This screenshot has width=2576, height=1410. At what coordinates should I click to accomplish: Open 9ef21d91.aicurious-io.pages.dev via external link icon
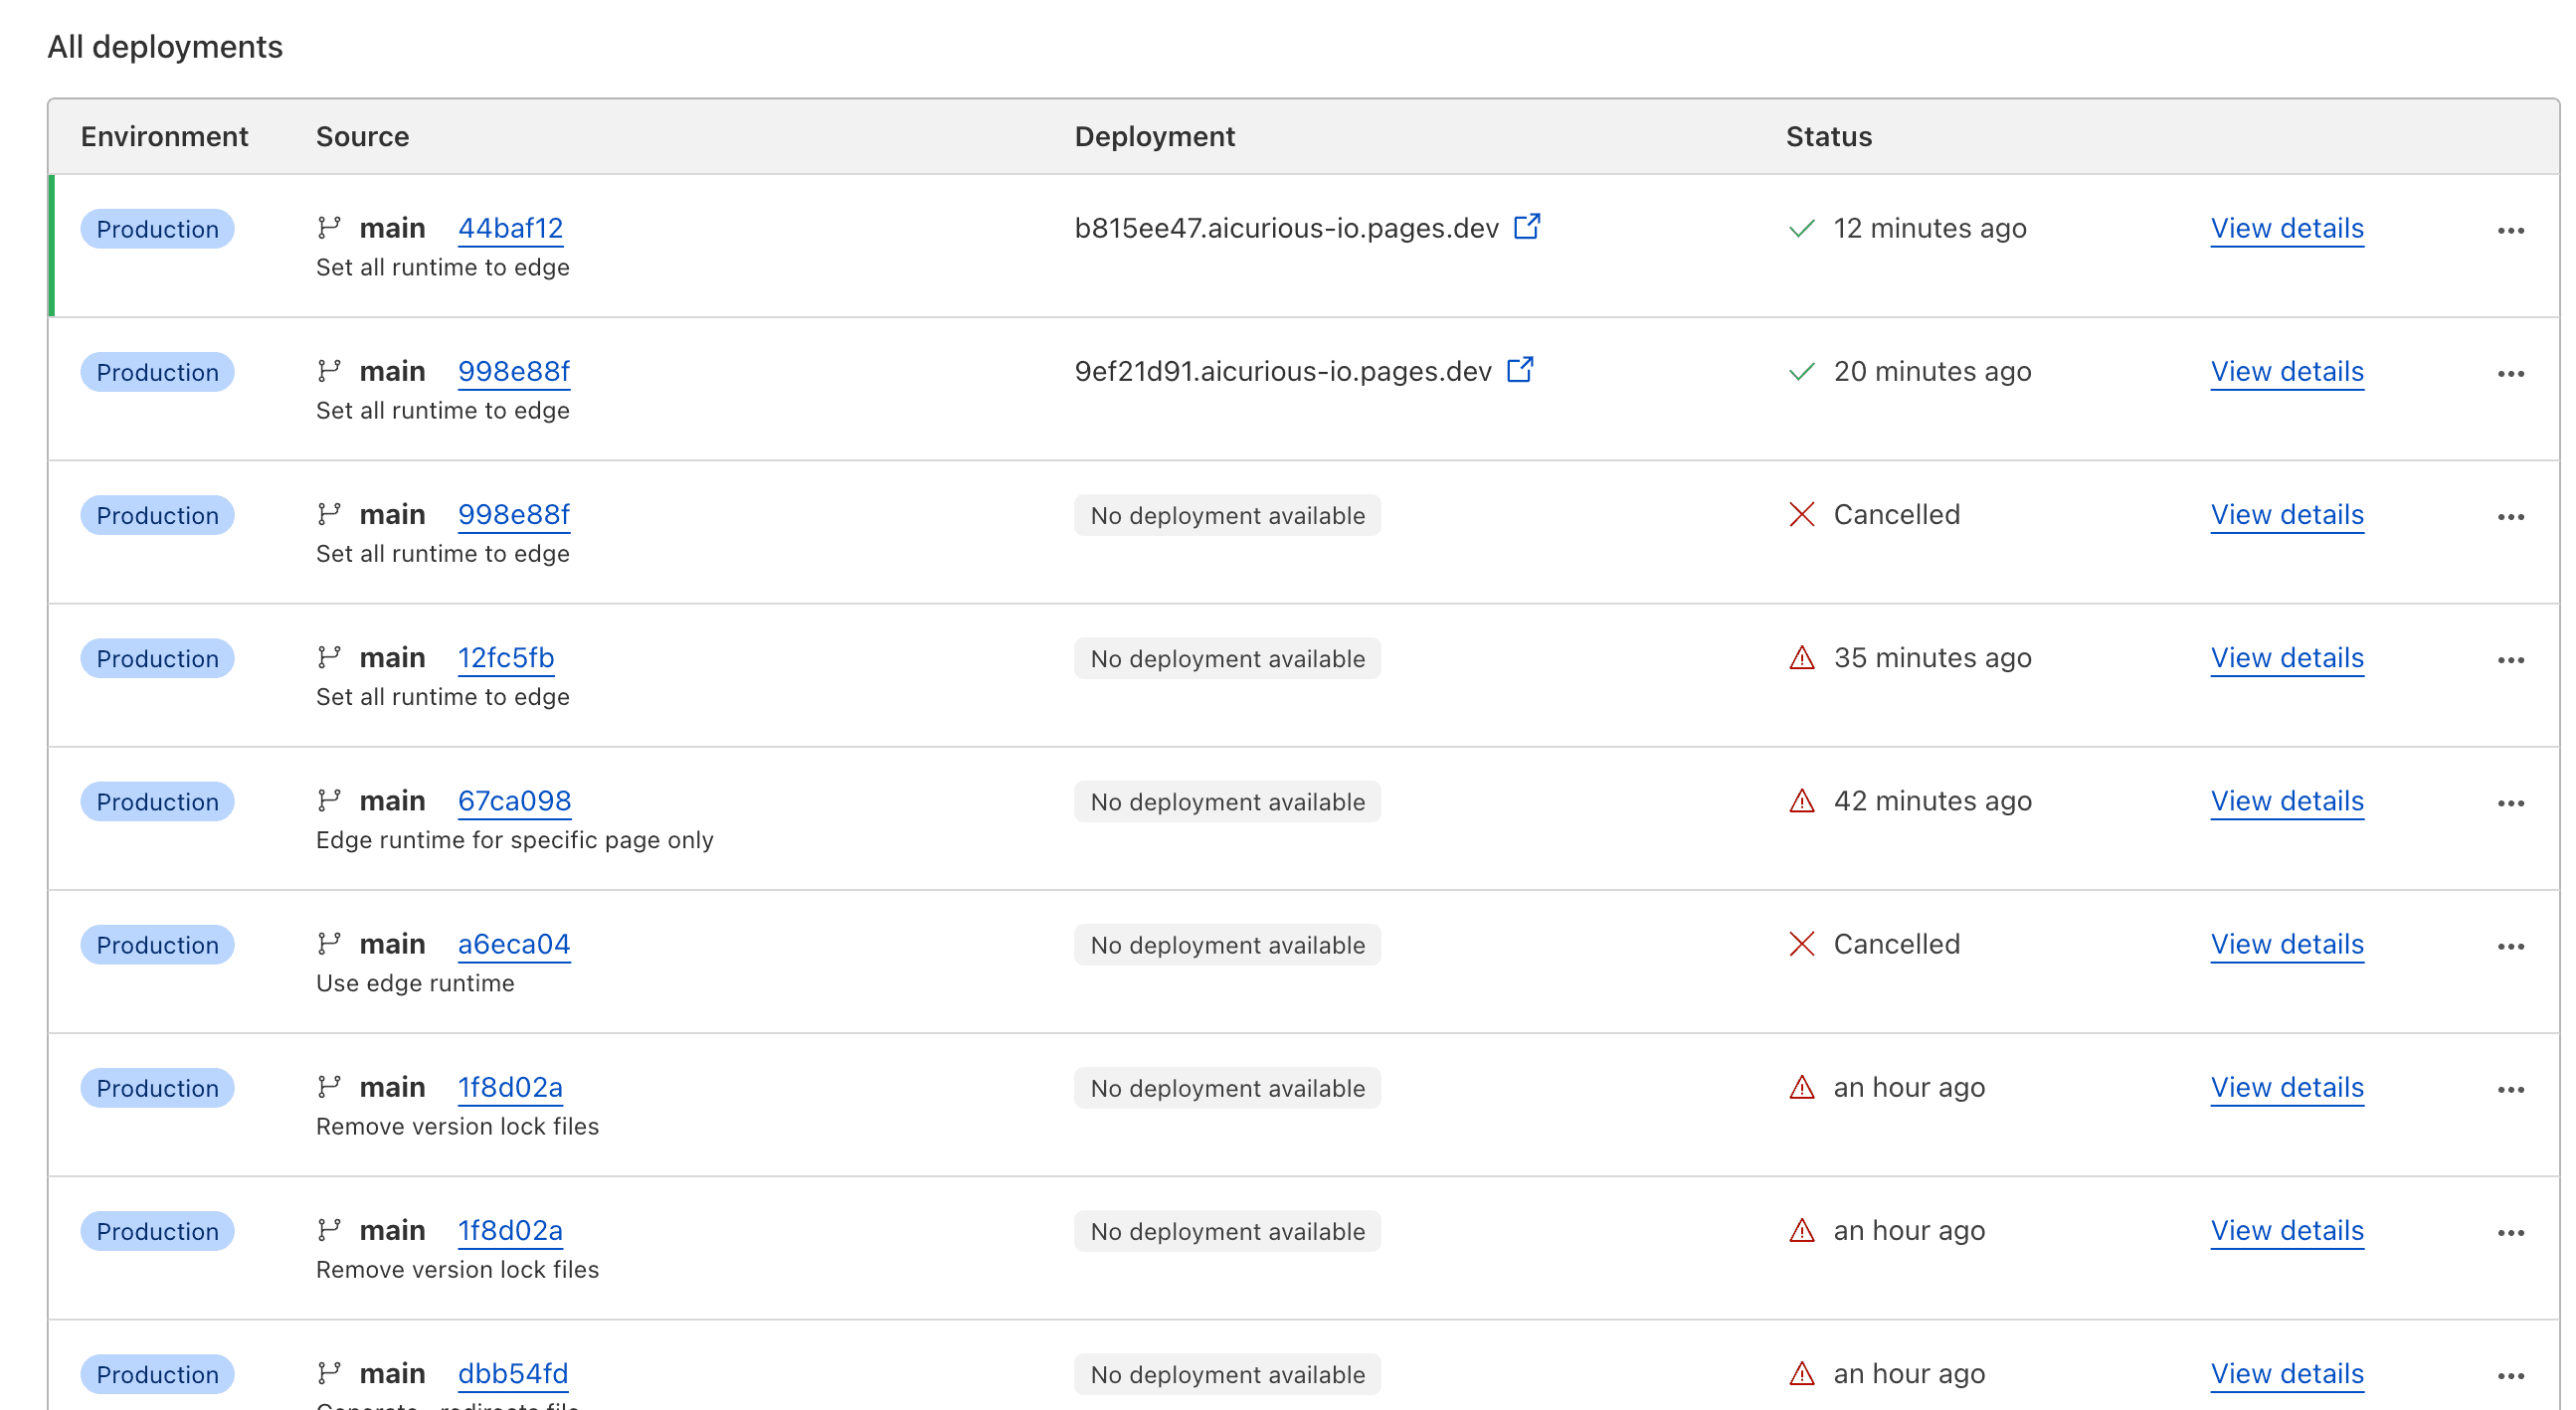(x=1520, y=370)
